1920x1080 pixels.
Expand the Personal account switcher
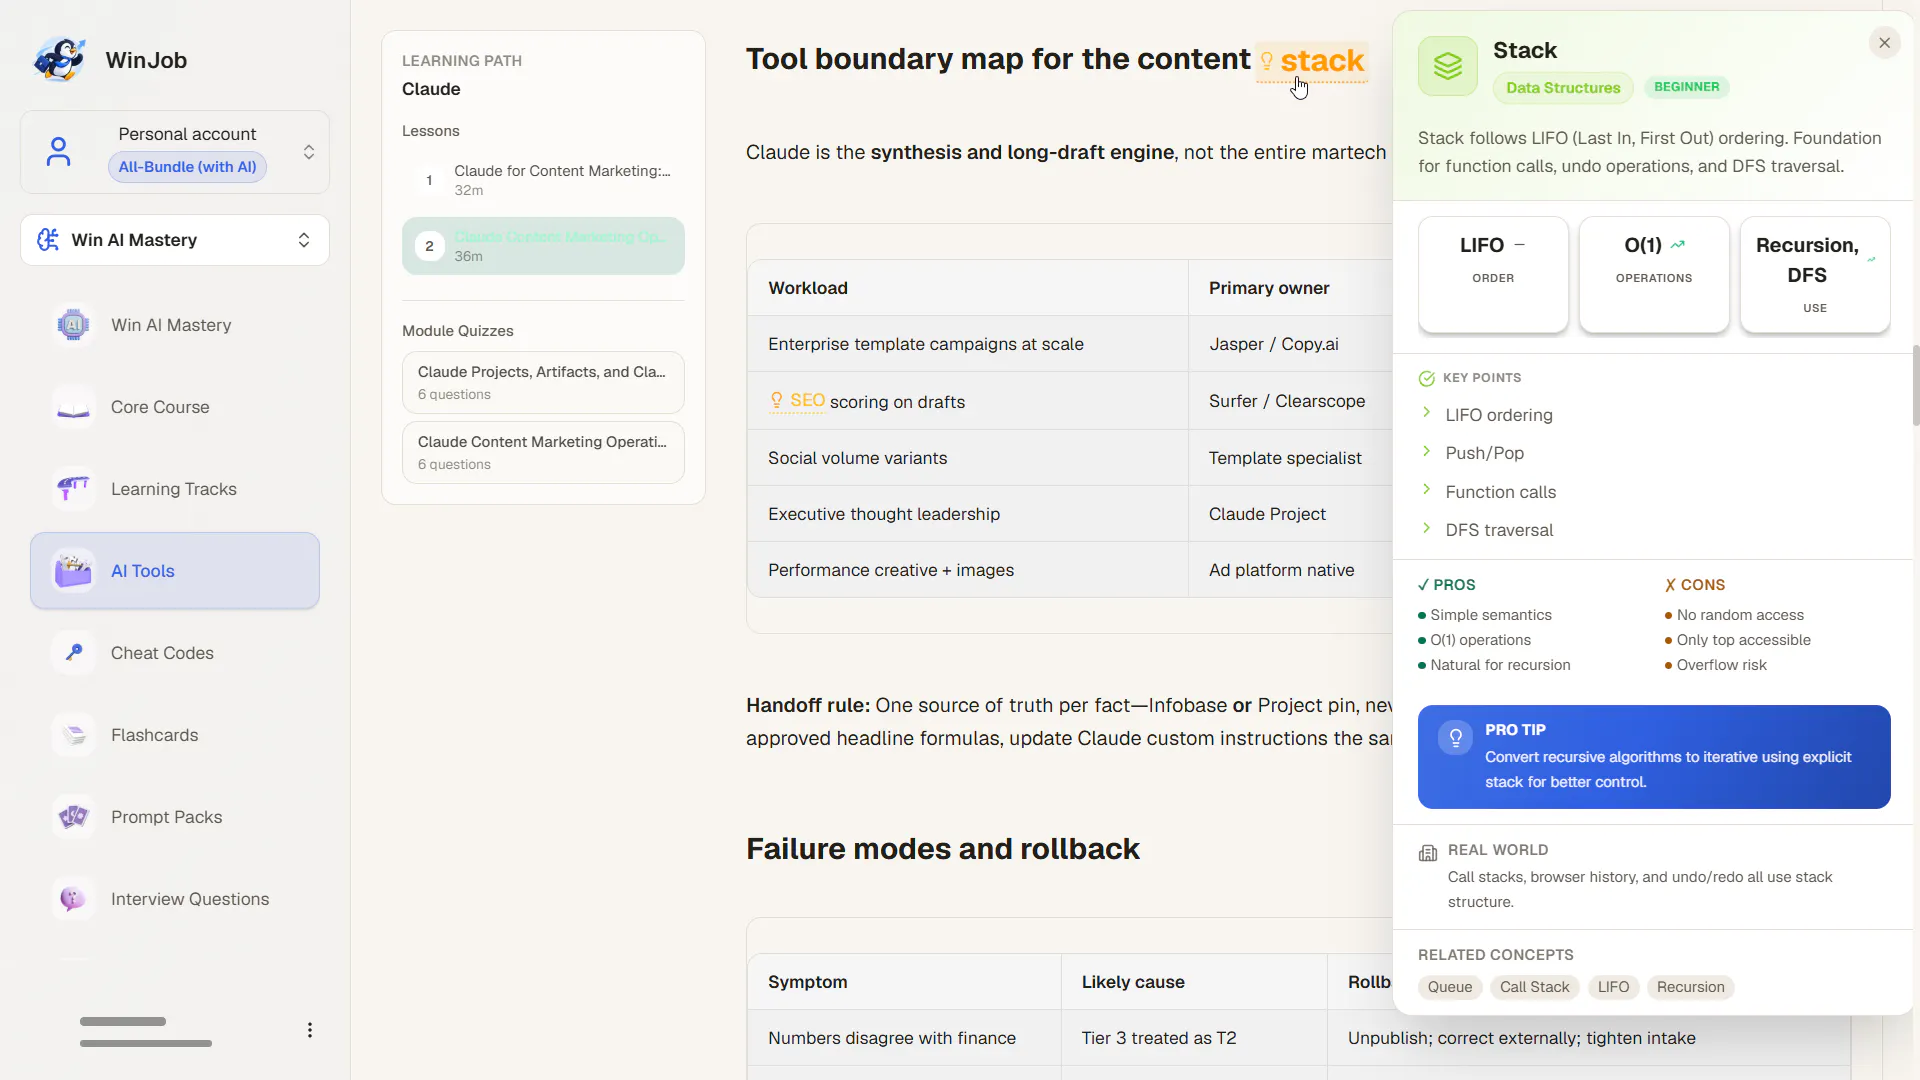(x=175, y=152)
